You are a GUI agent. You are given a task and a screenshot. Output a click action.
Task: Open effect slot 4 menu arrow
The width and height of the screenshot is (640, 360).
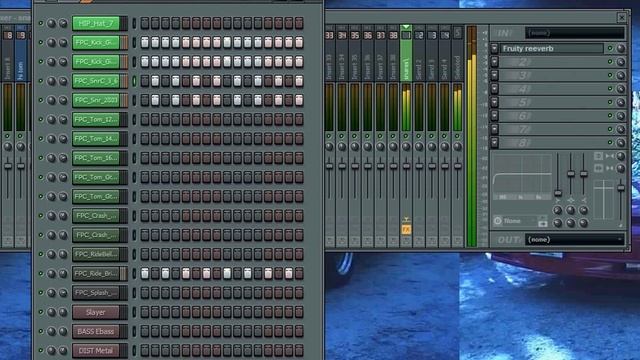494,89
